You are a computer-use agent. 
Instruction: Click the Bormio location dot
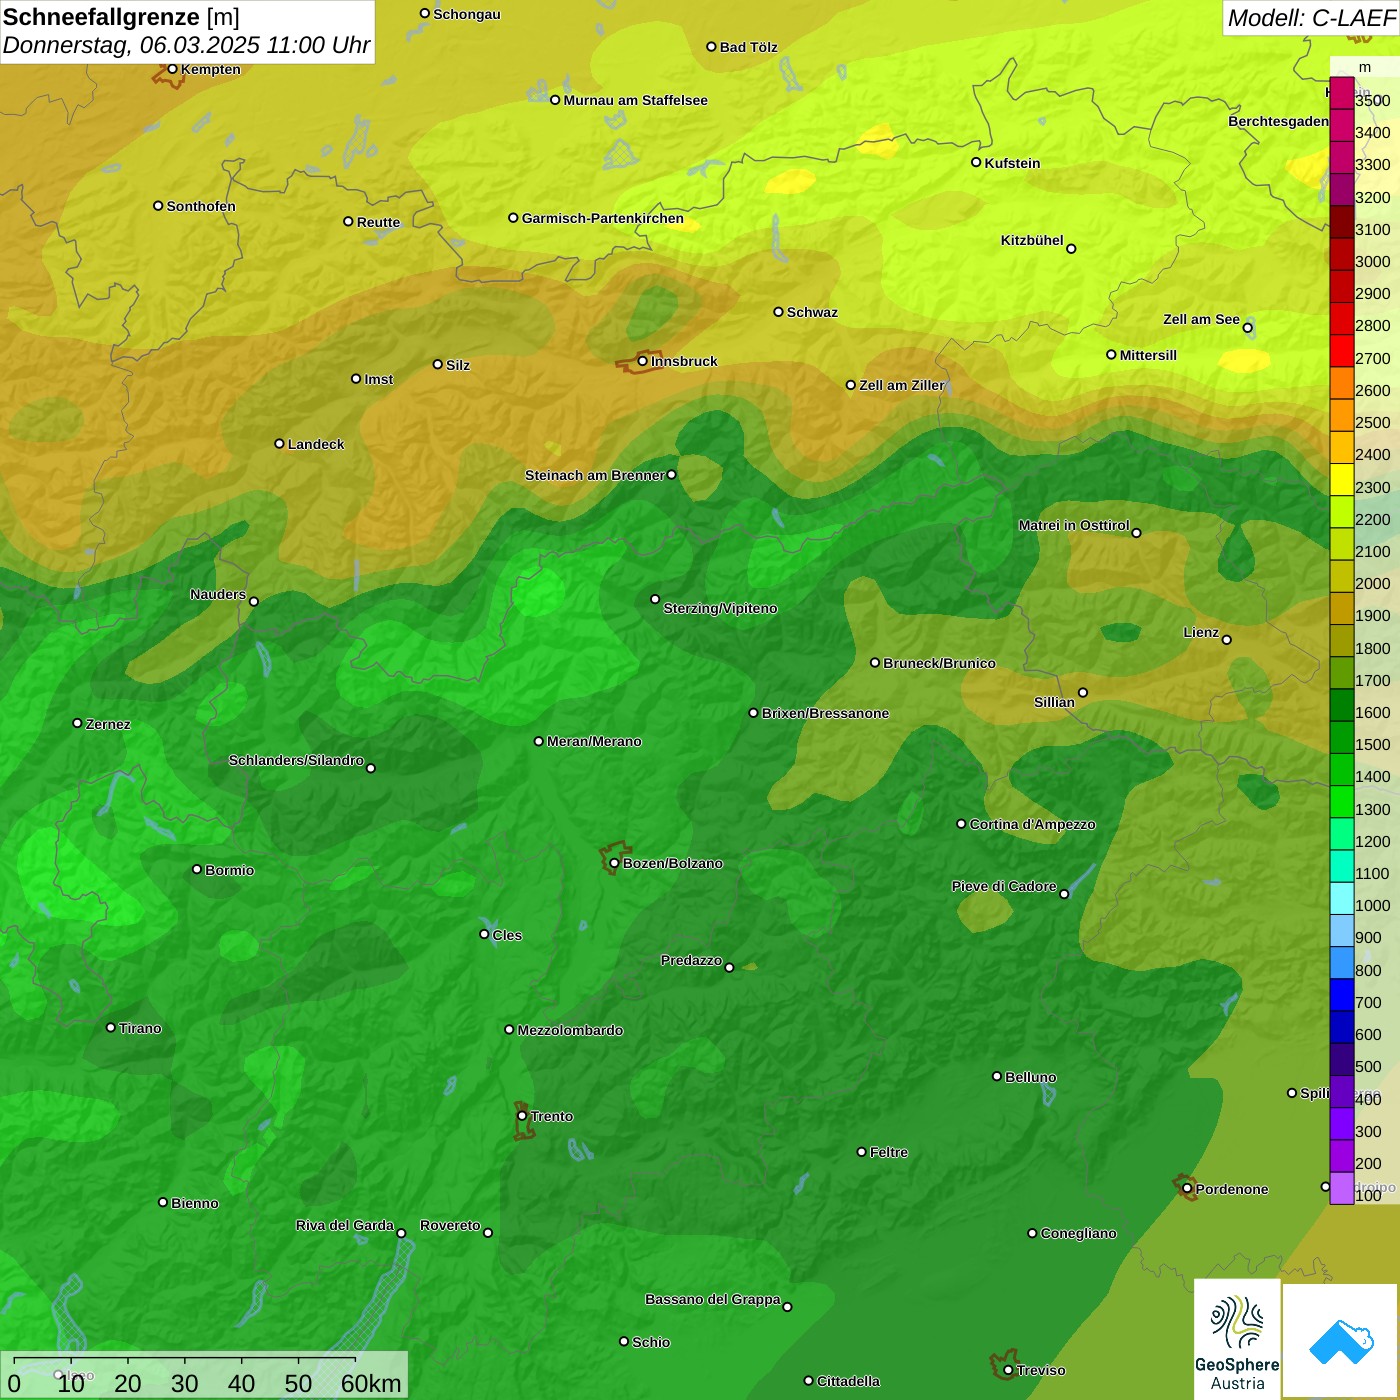pos(197,869)
